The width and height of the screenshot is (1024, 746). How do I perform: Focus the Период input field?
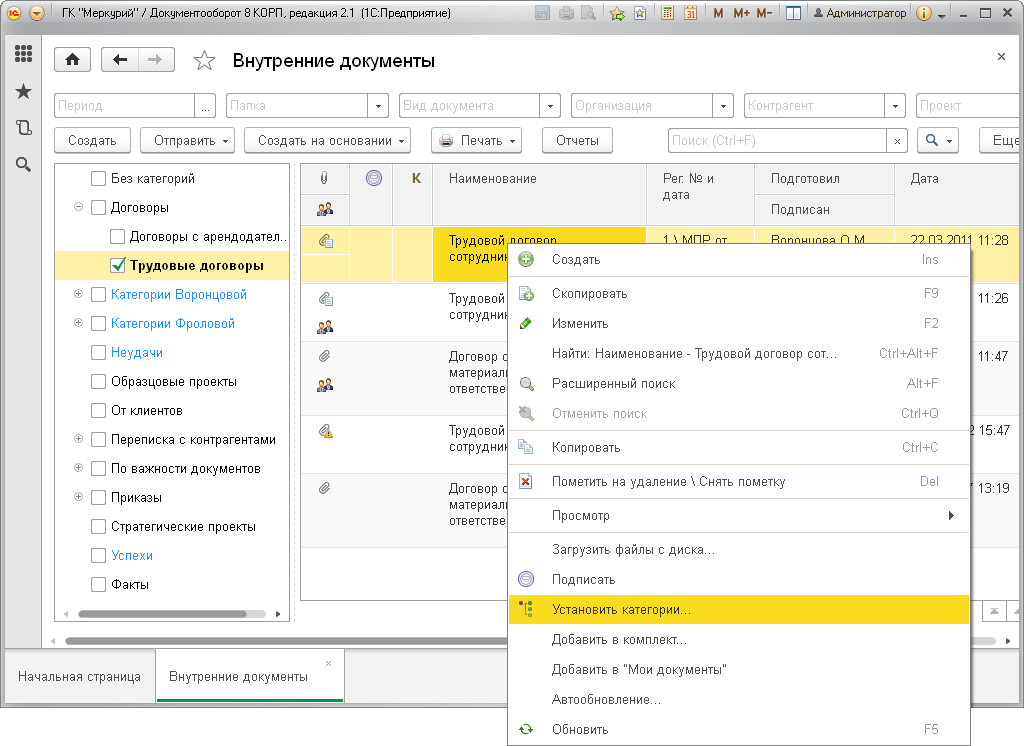click(x=125, y=105)
